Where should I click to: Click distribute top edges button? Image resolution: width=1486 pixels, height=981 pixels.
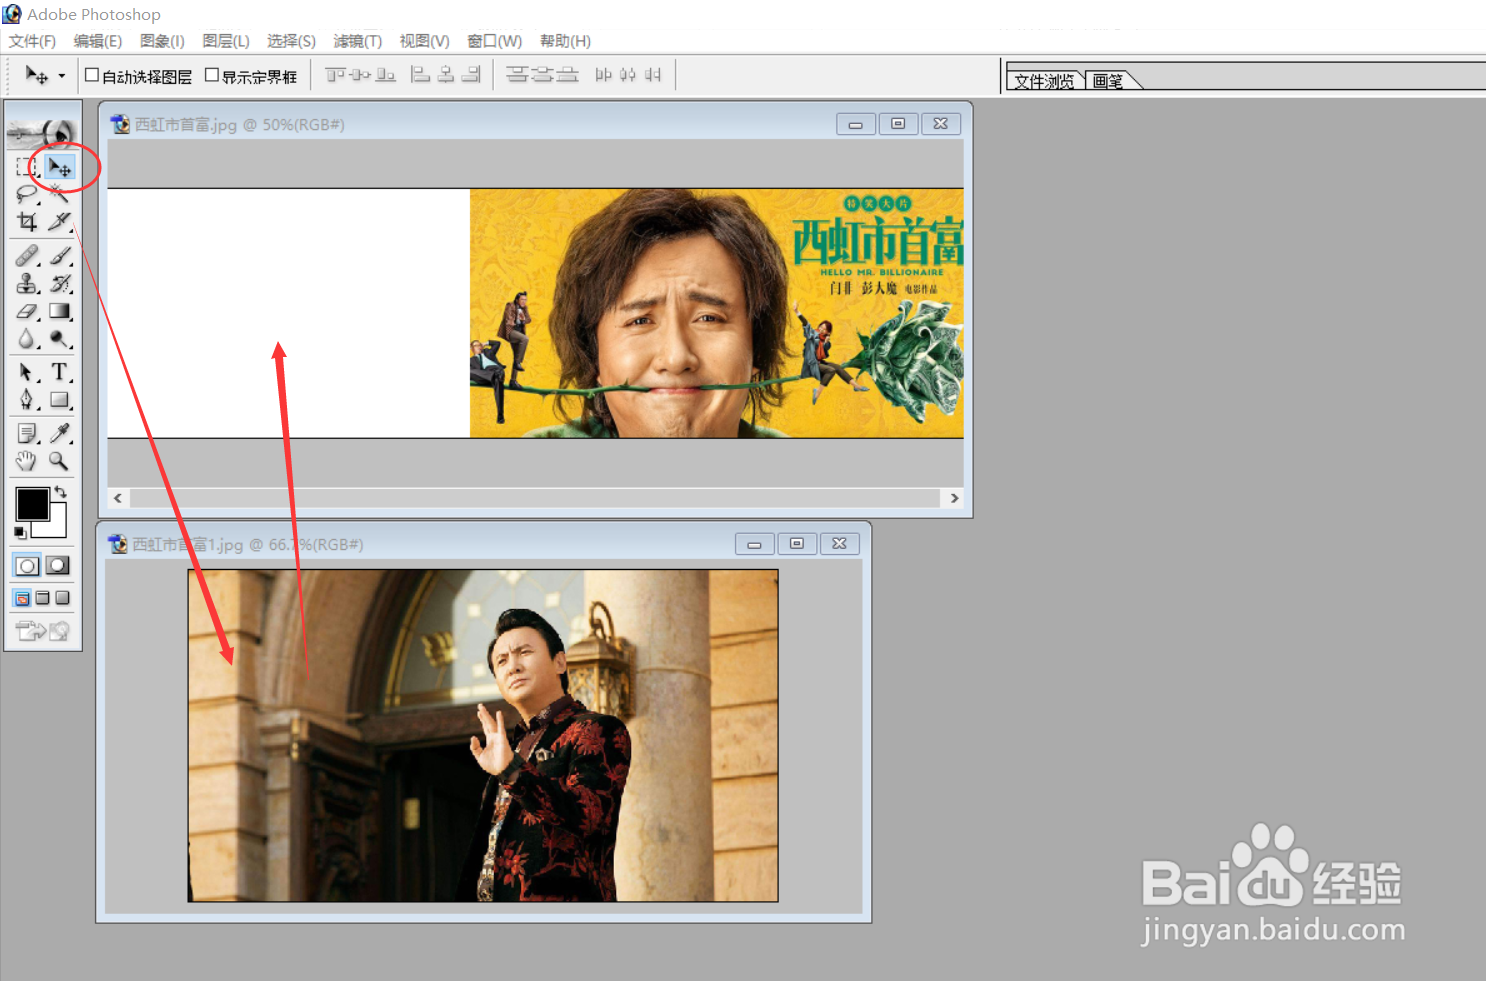pos(517,75)
